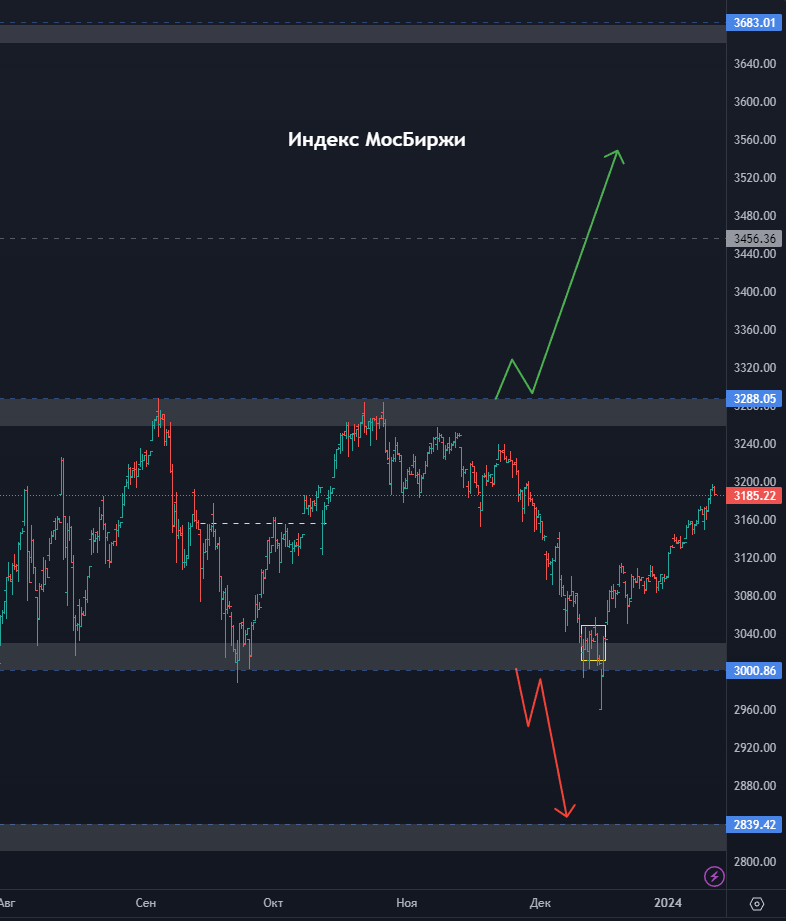Click the 3600.00 price scale value
This screenshot has height=921, width=786.
pyautogui.click(x=755, y=102)
